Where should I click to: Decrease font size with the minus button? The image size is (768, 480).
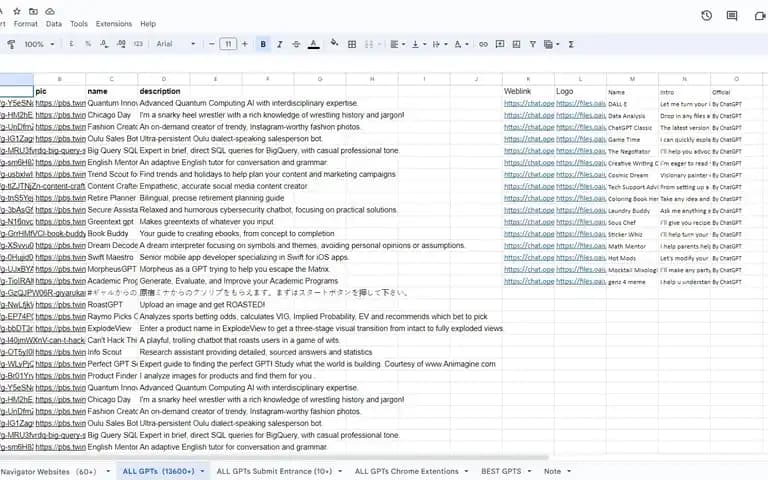(x=212, y=44)
